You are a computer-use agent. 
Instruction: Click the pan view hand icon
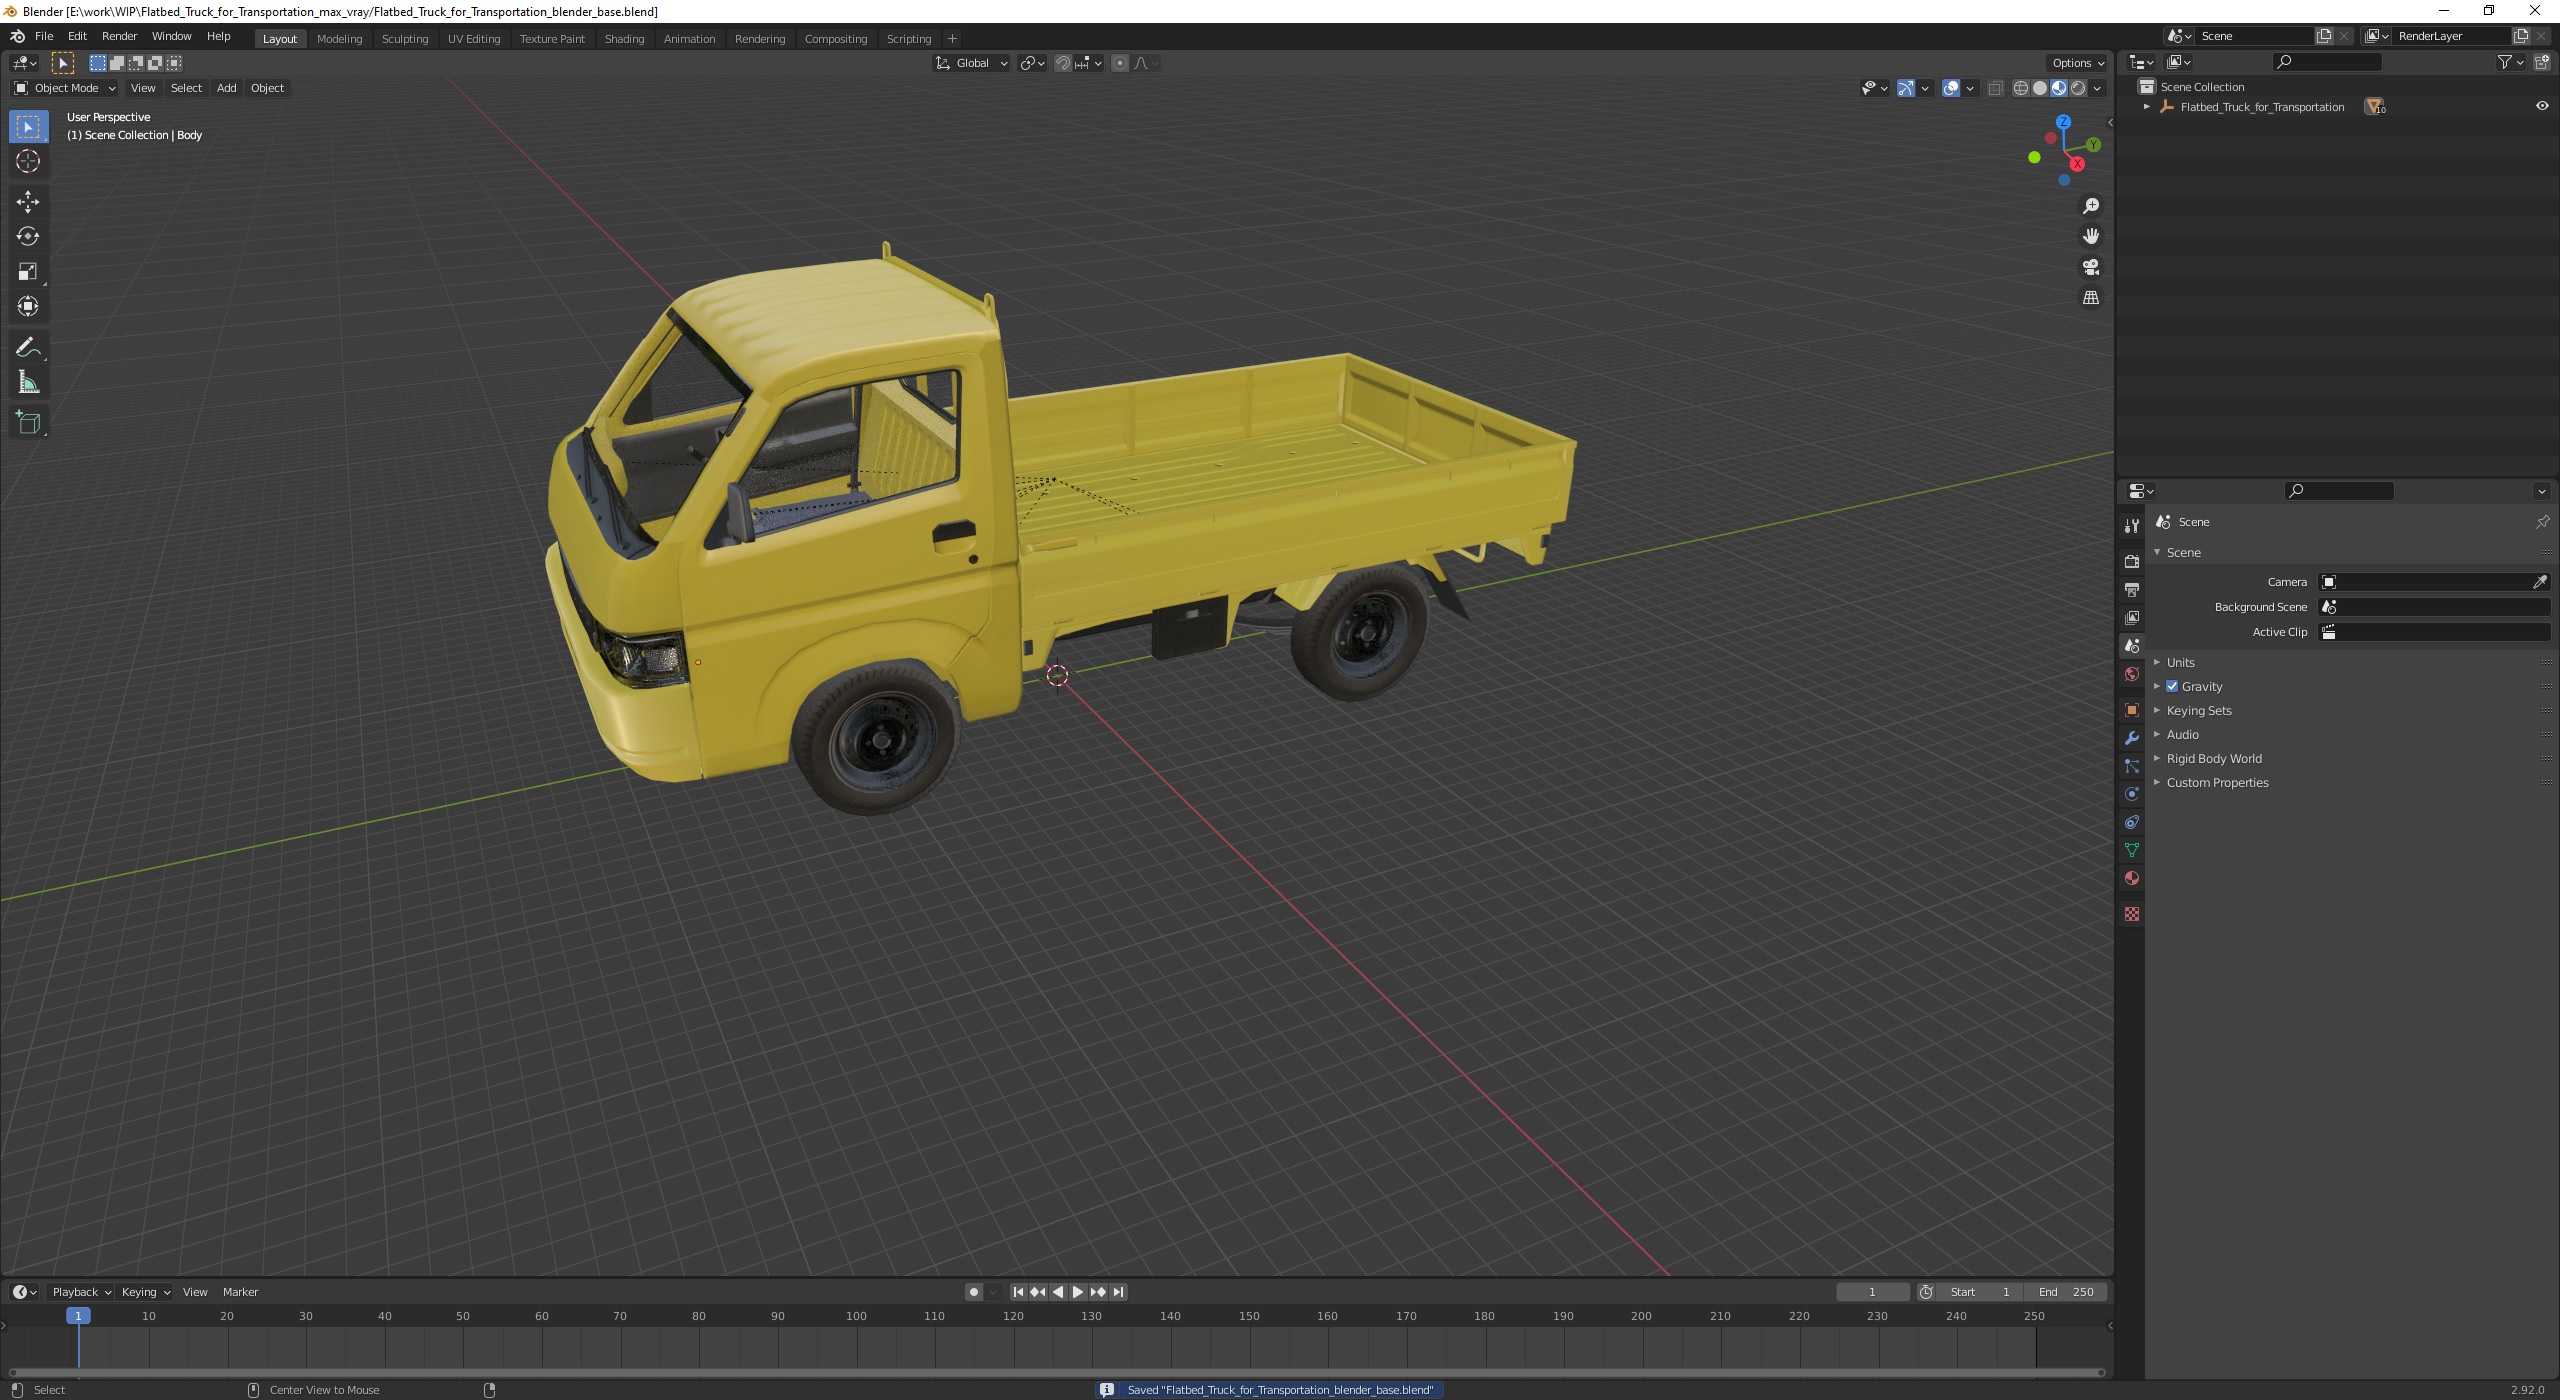pos(2090,237)
